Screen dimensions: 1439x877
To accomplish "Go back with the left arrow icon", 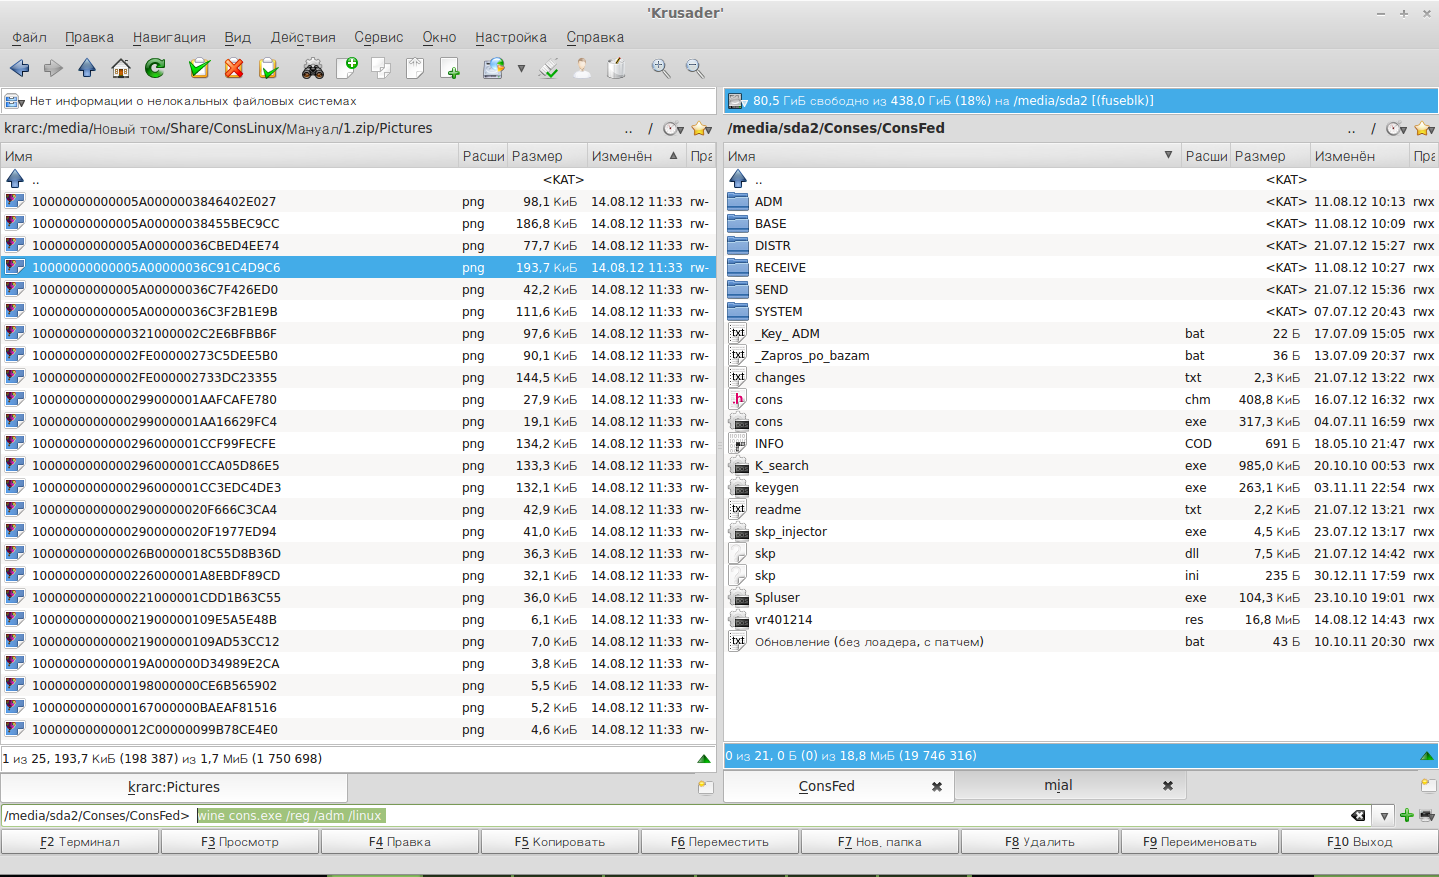I will [19, 68].
